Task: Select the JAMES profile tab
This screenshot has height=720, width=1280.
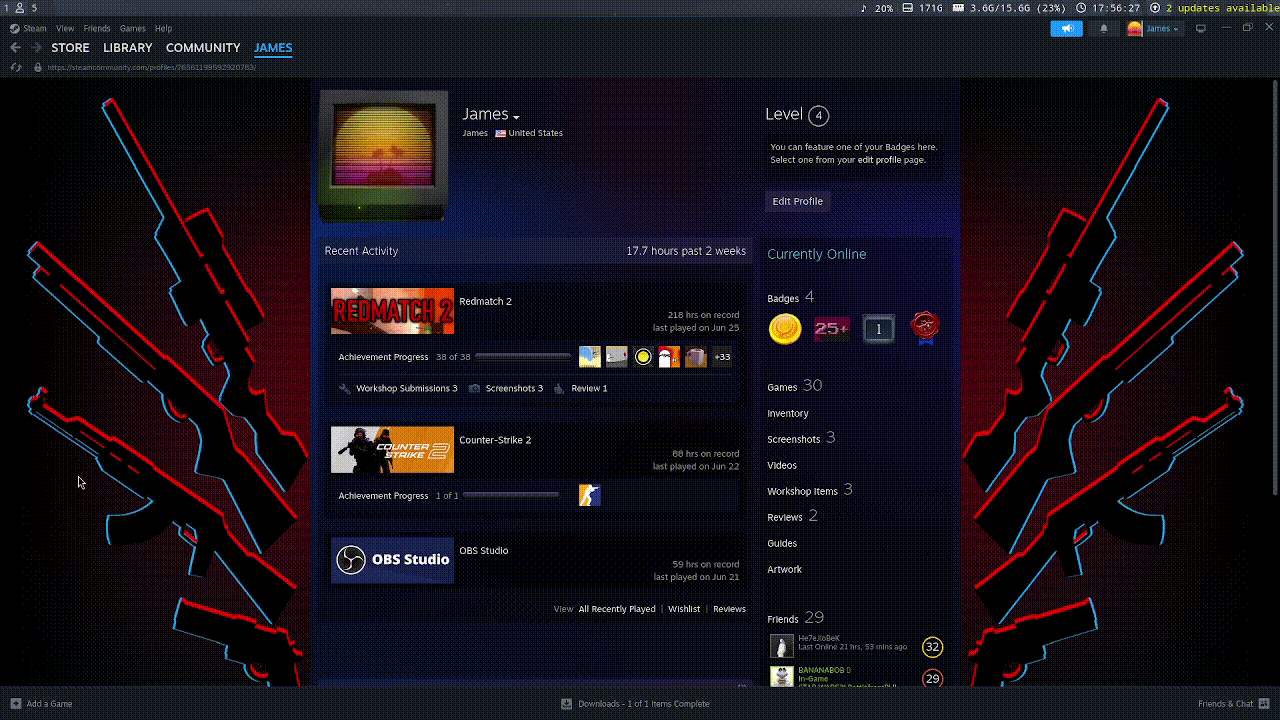Action: pyautogui.click(x=273, y=48)
